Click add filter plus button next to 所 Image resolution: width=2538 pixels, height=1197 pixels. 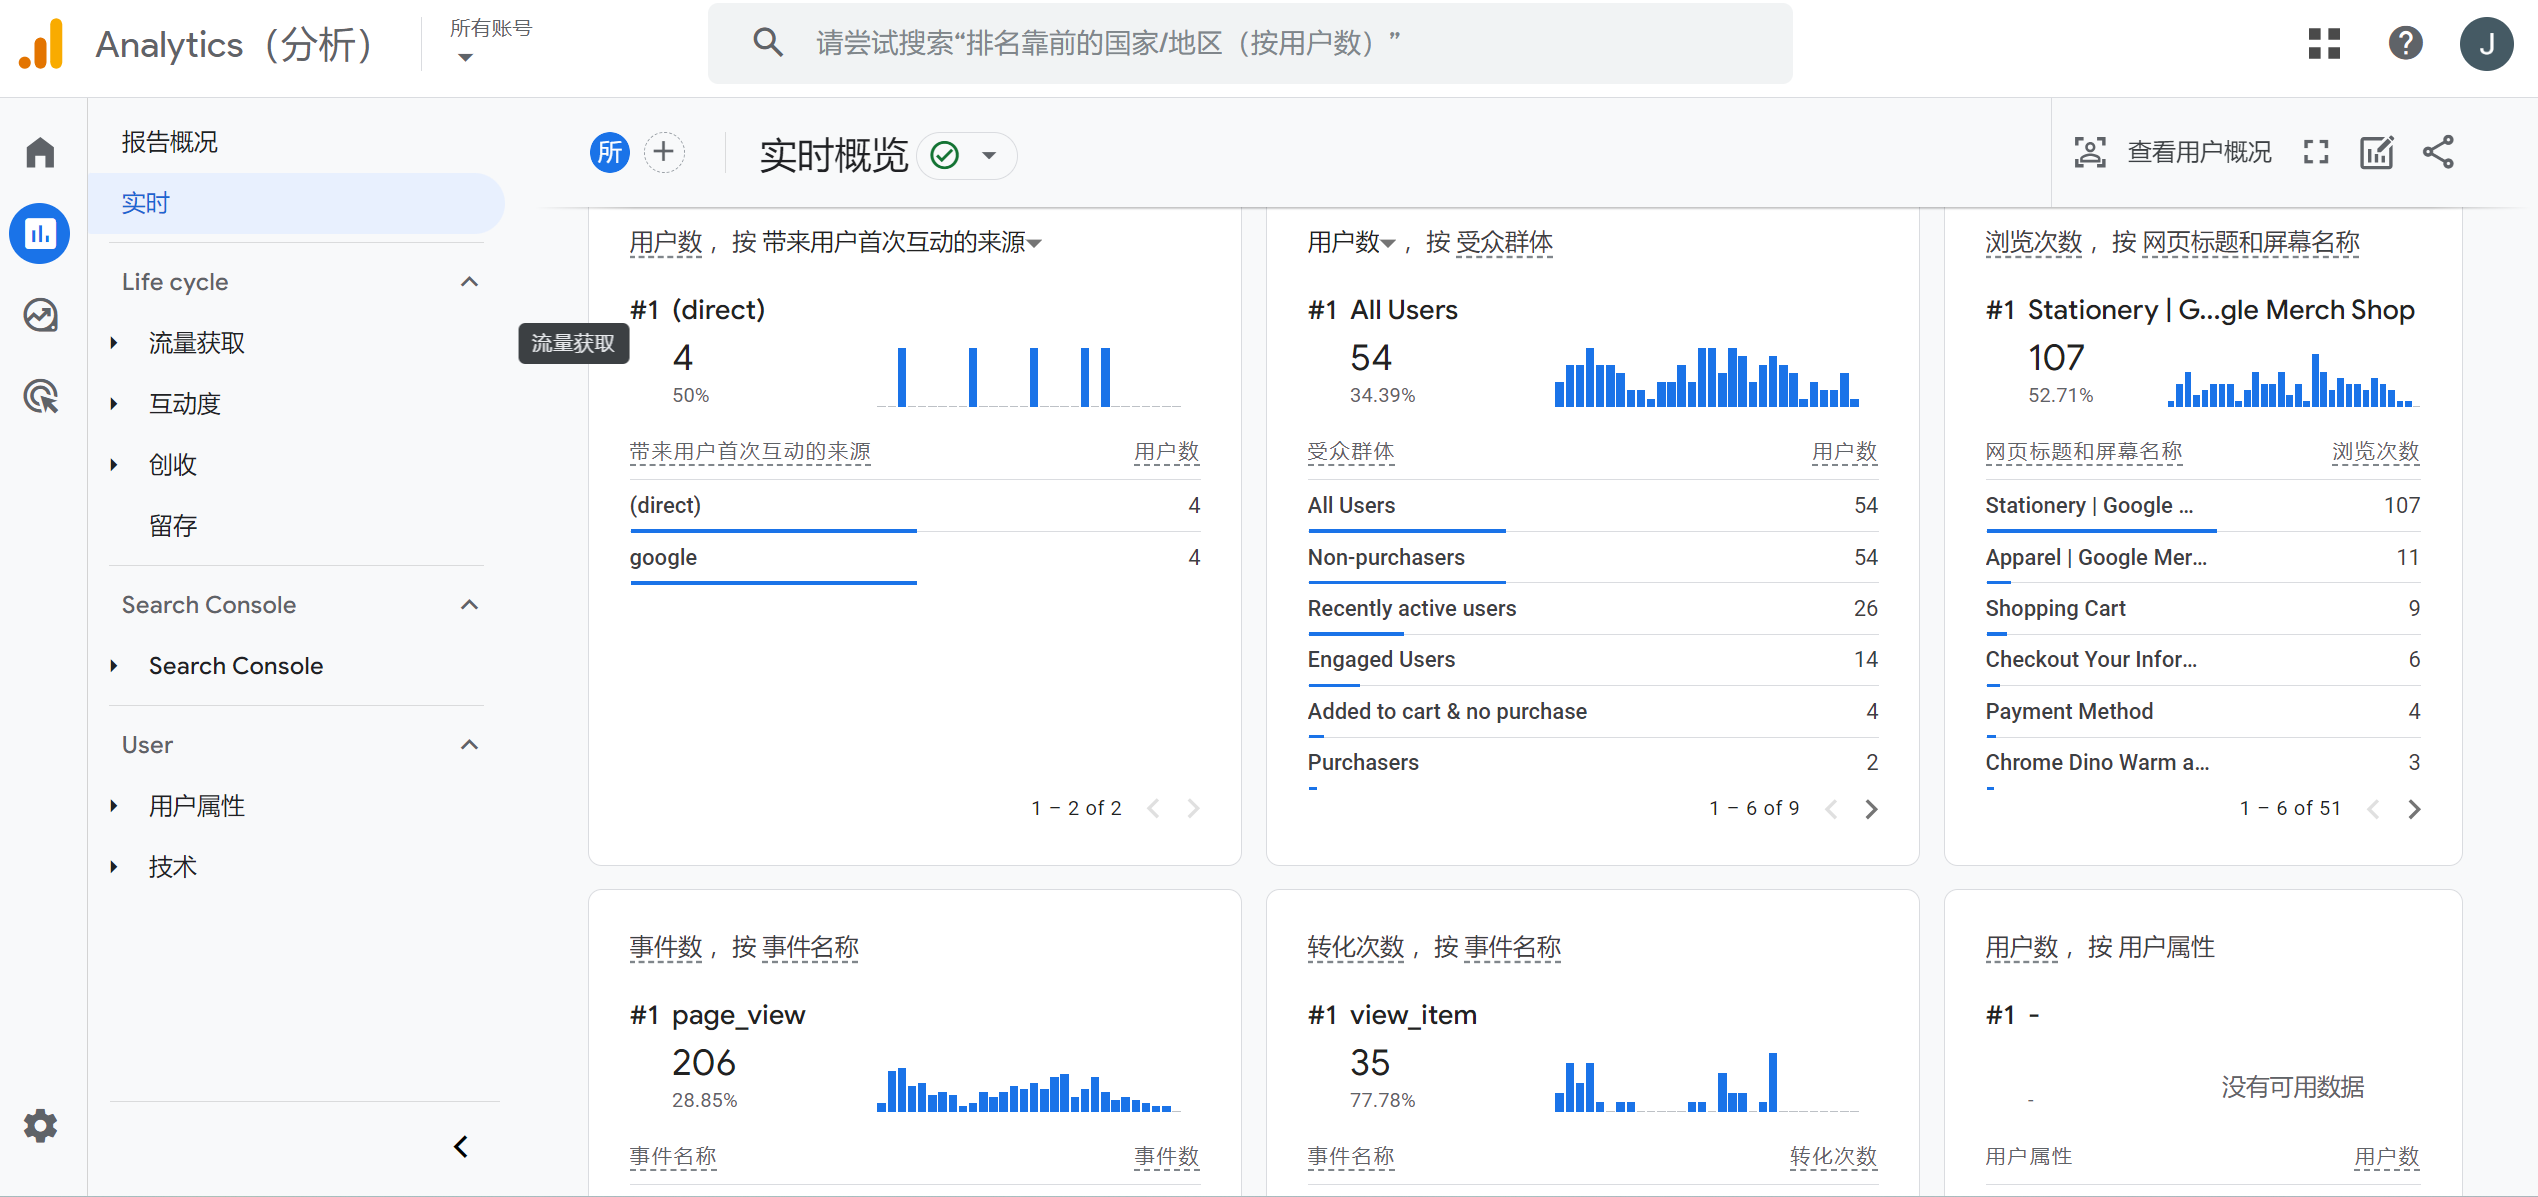point(662,155)
